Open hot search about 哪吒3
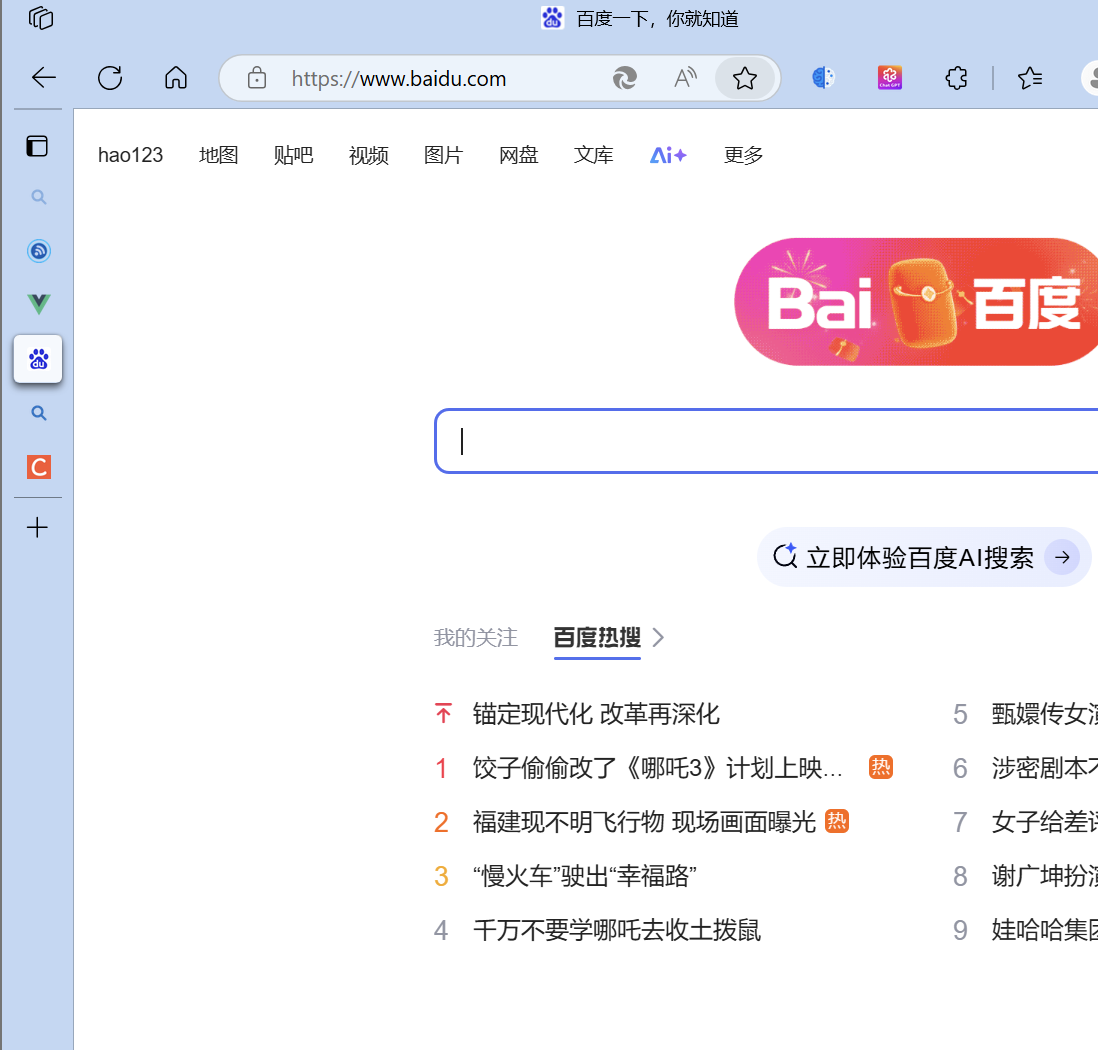The height and width of the screenshot is (1050, 1098). tap(658, 768)
